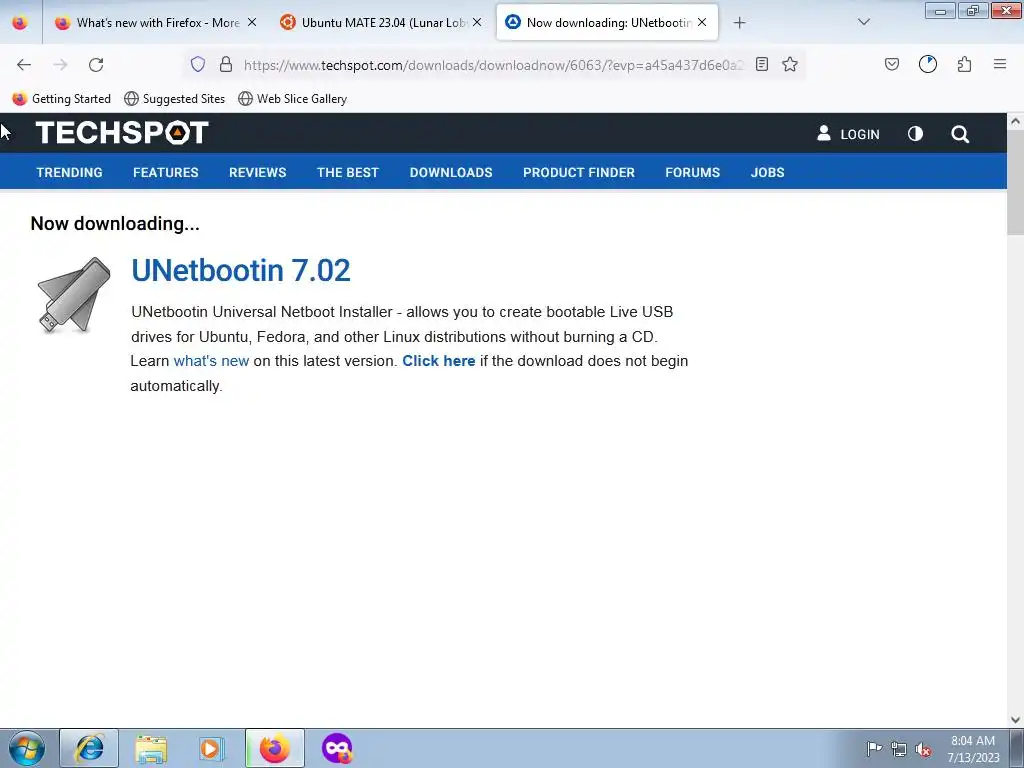1024x768 pixels.
Task: Open the Suggested Sites bookmark
Action: coord(174,99)
